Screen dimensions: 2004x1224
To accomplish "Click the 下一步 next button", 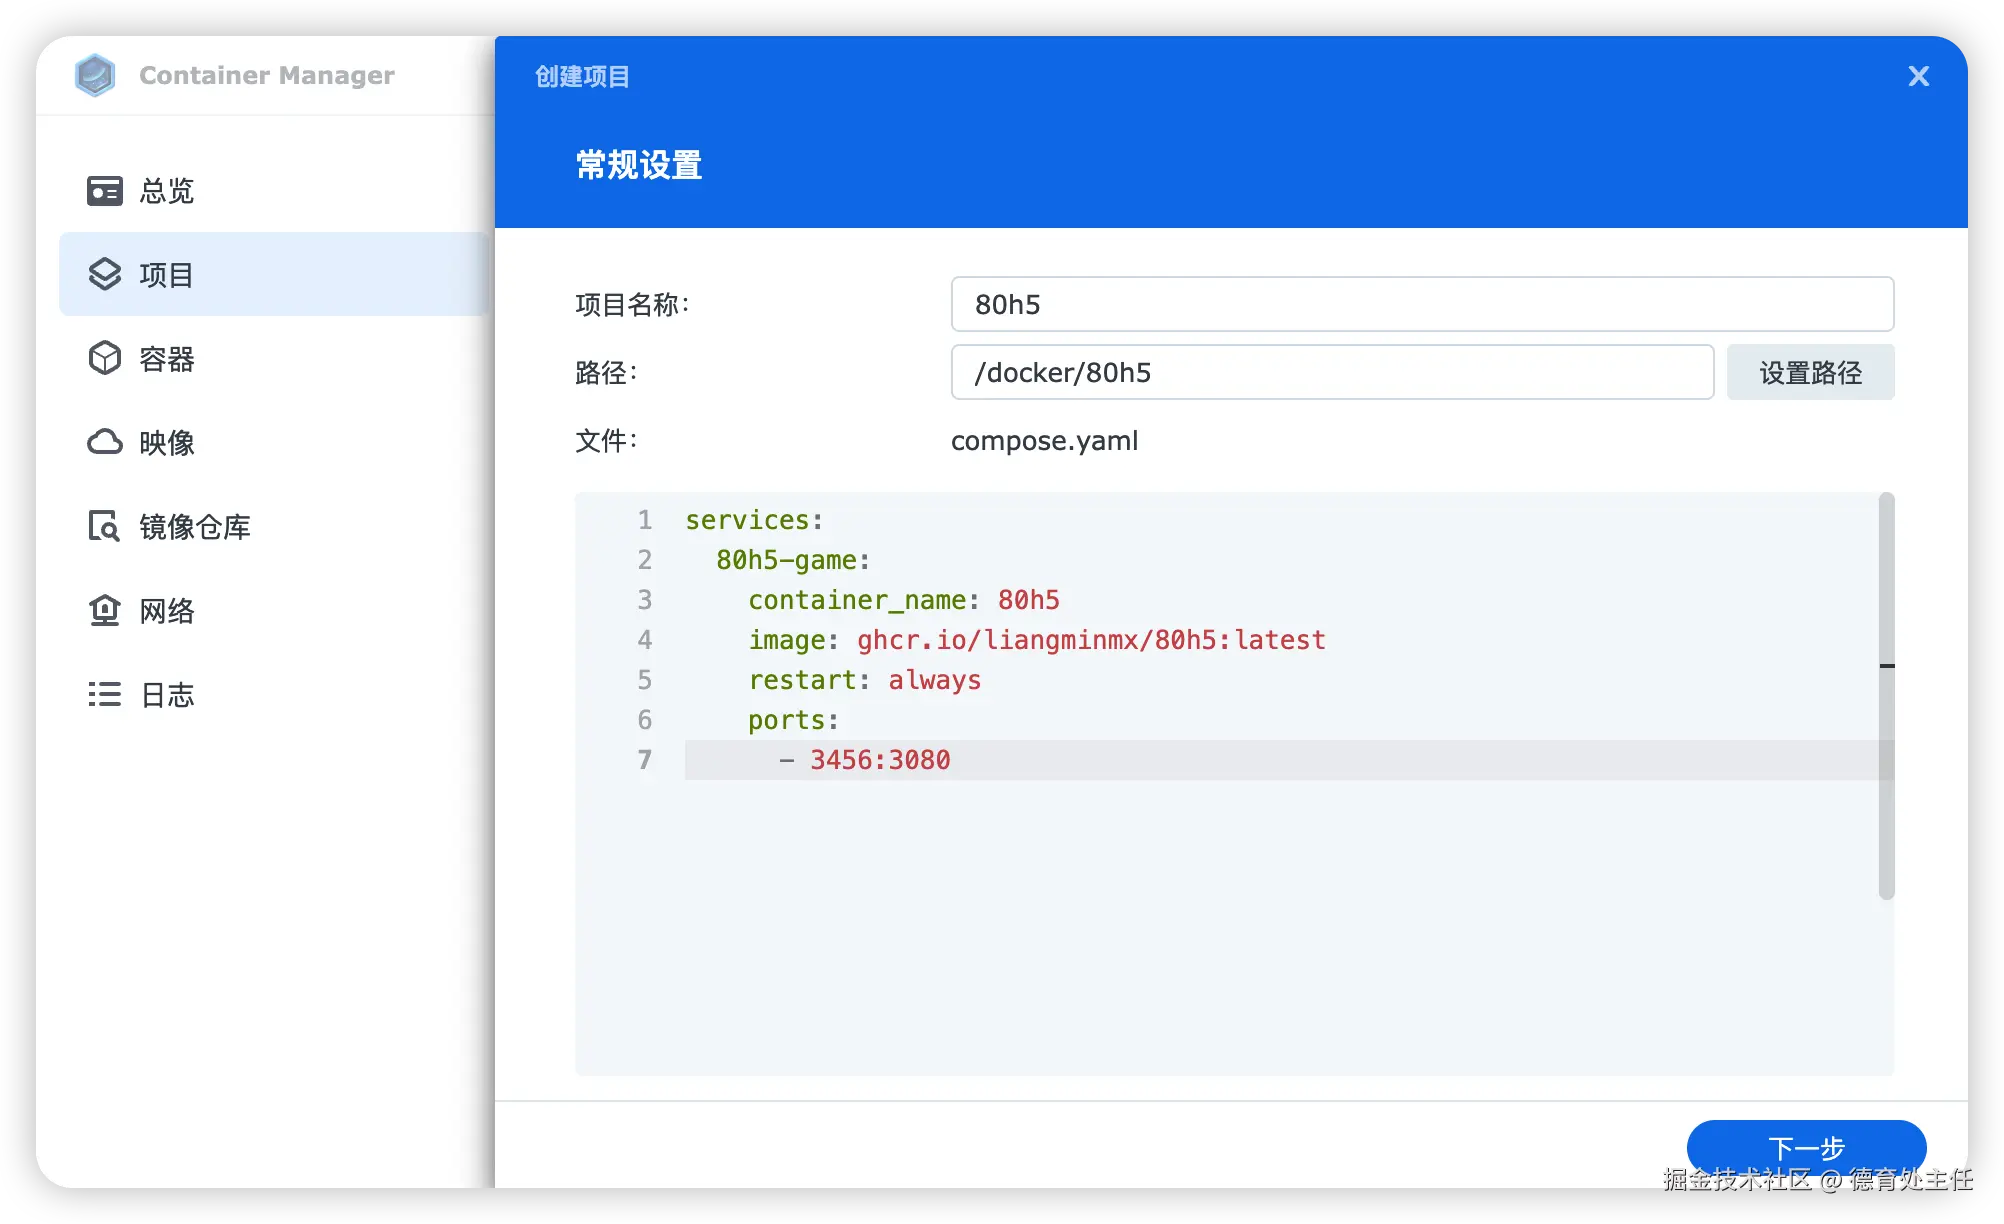I will [1805, 1147].
